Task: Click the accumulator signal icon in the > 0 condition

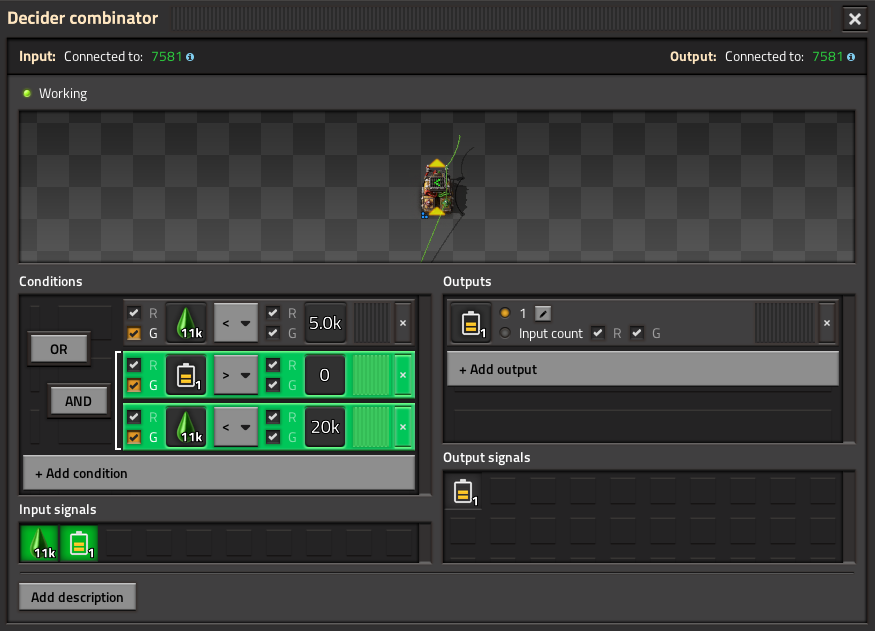Action: coord(186,375)
